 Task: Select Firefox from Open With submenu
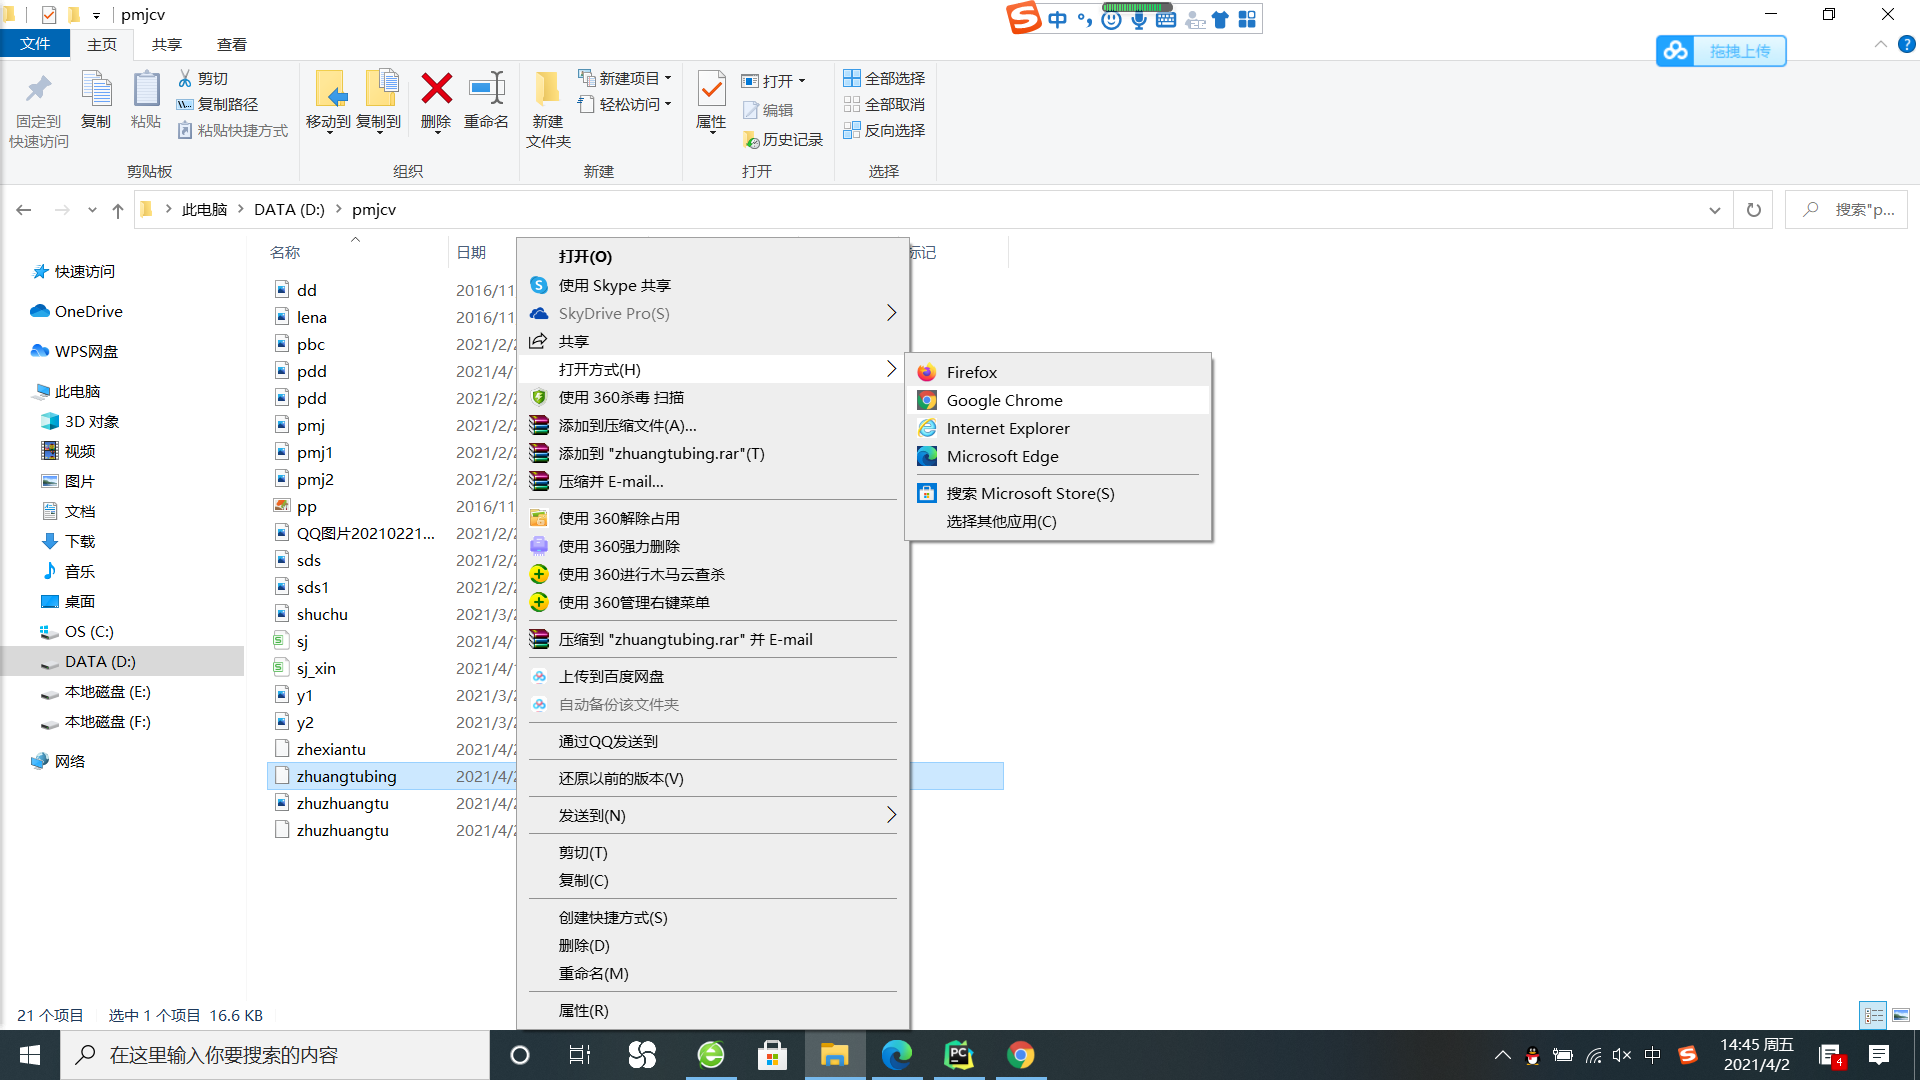(972, 372)
